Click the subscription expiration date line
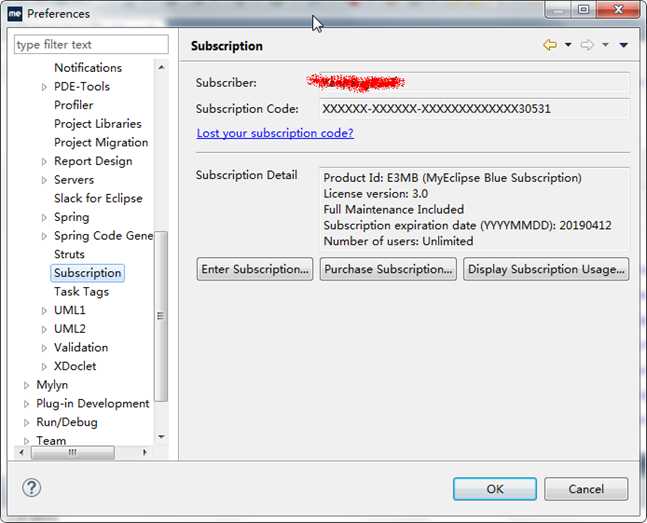Image resolution: width=647 pixels, height=523 pixels. [467, 225]
